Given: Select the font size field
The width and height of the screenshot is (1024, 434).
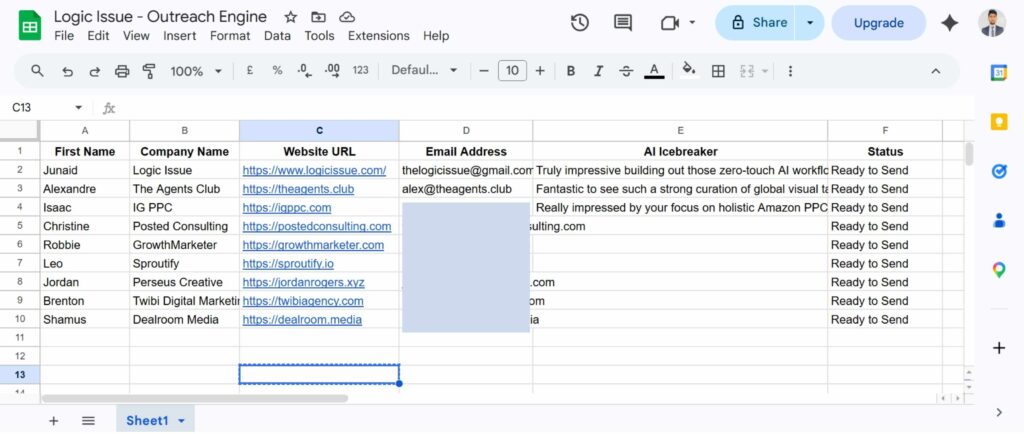Looking at the screenshot, I should click(x=512, y=70).
